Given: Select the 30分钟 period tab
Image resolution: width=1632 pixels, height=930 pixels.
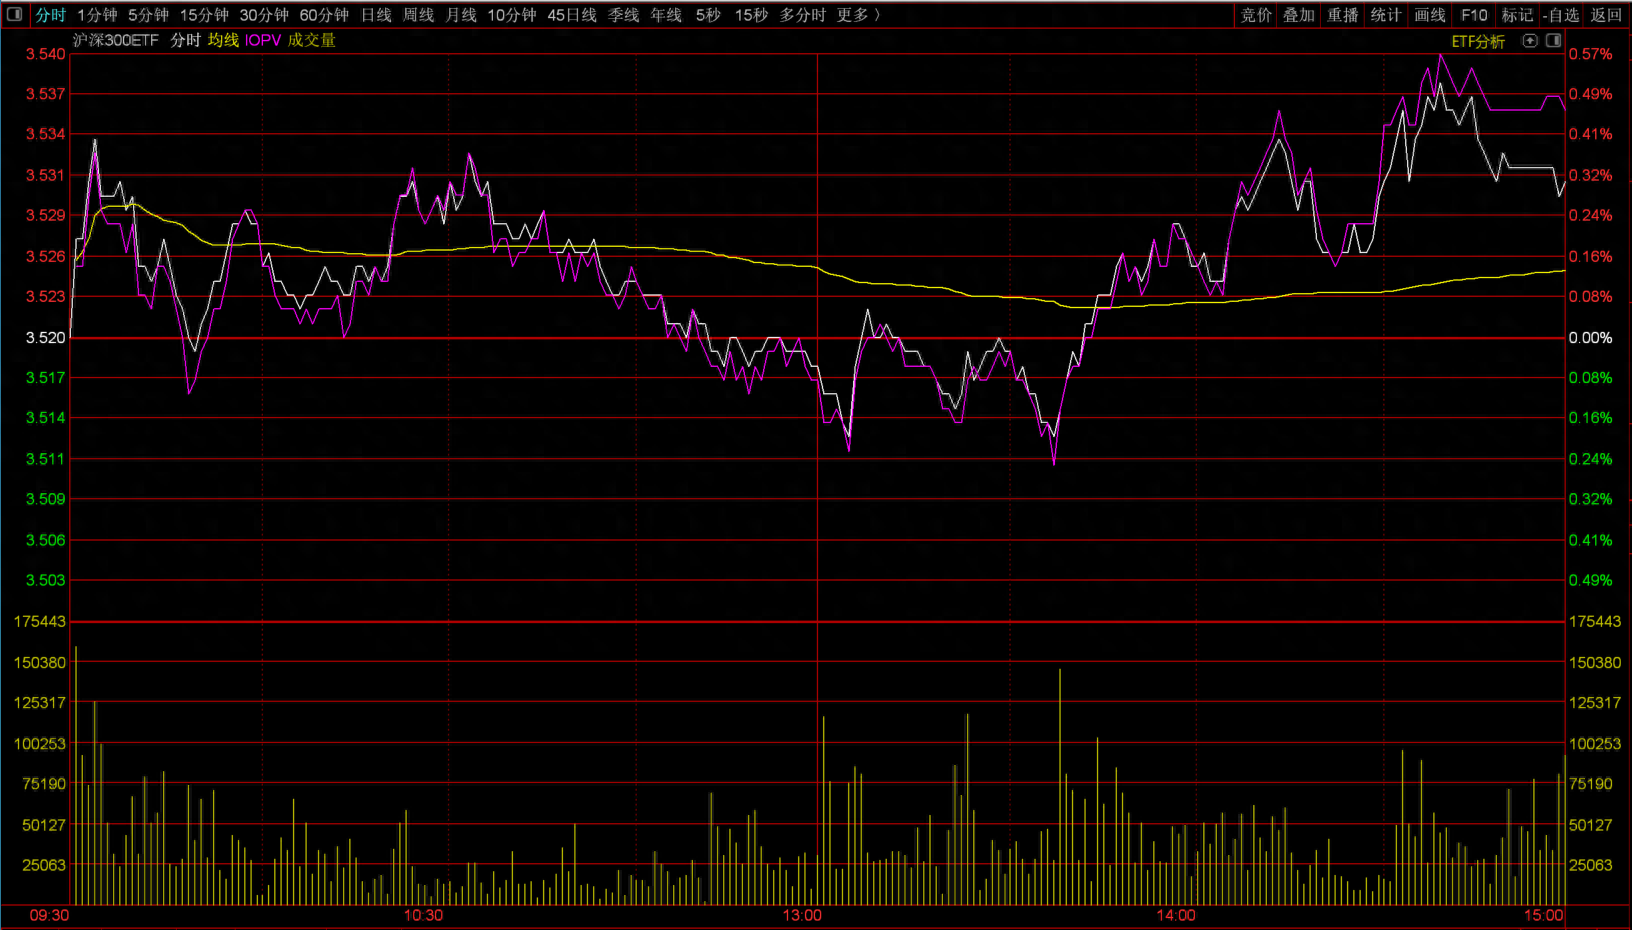Looking at the screenshot, I should click(x=264, y=15).
